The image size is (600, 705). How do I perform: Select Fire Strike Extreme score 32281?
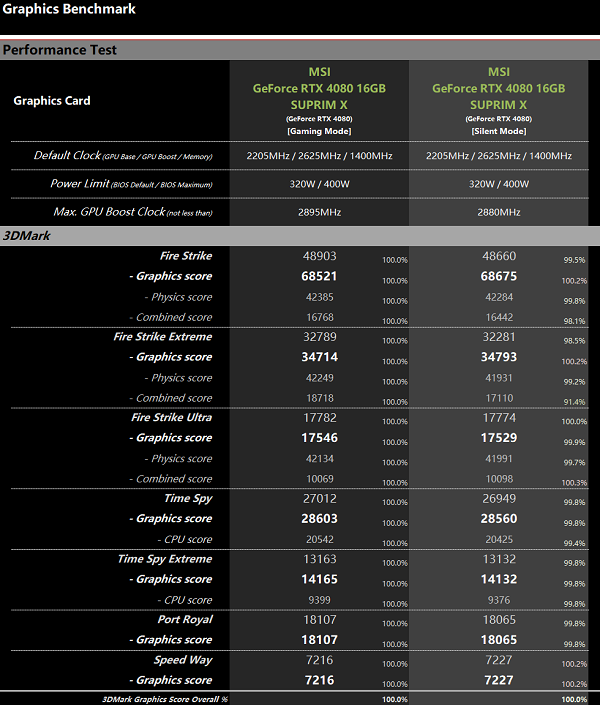click(499, 337)
